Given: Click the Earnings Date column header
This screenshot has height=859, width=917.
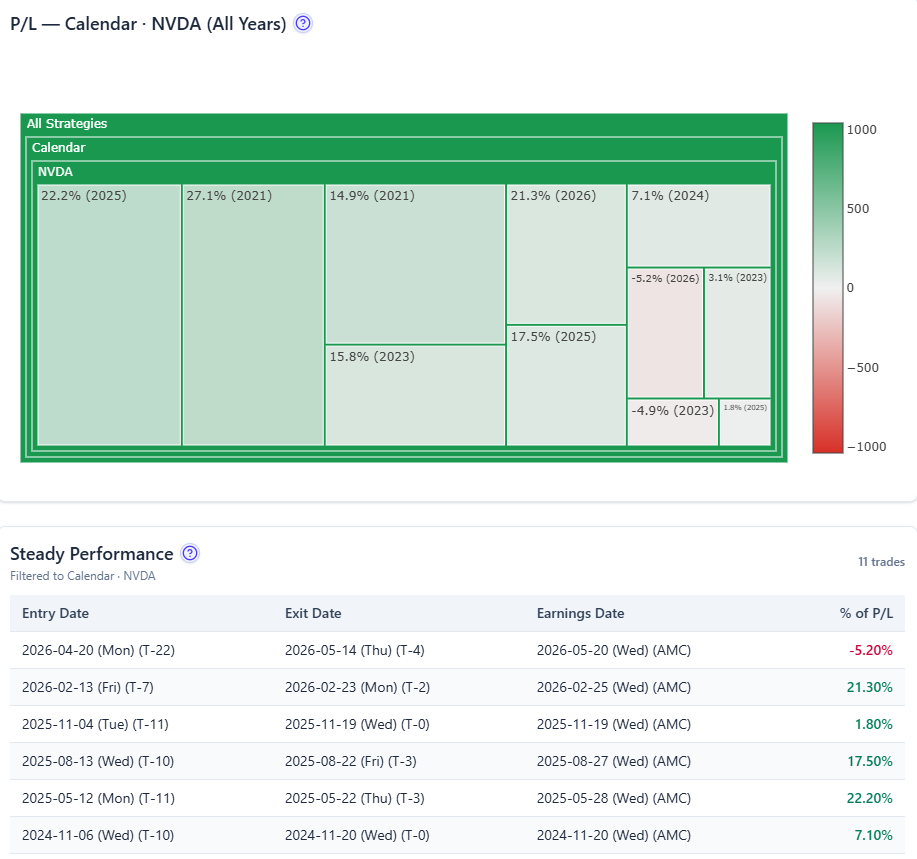Looking at the screenshot, I should pos(580,613).
